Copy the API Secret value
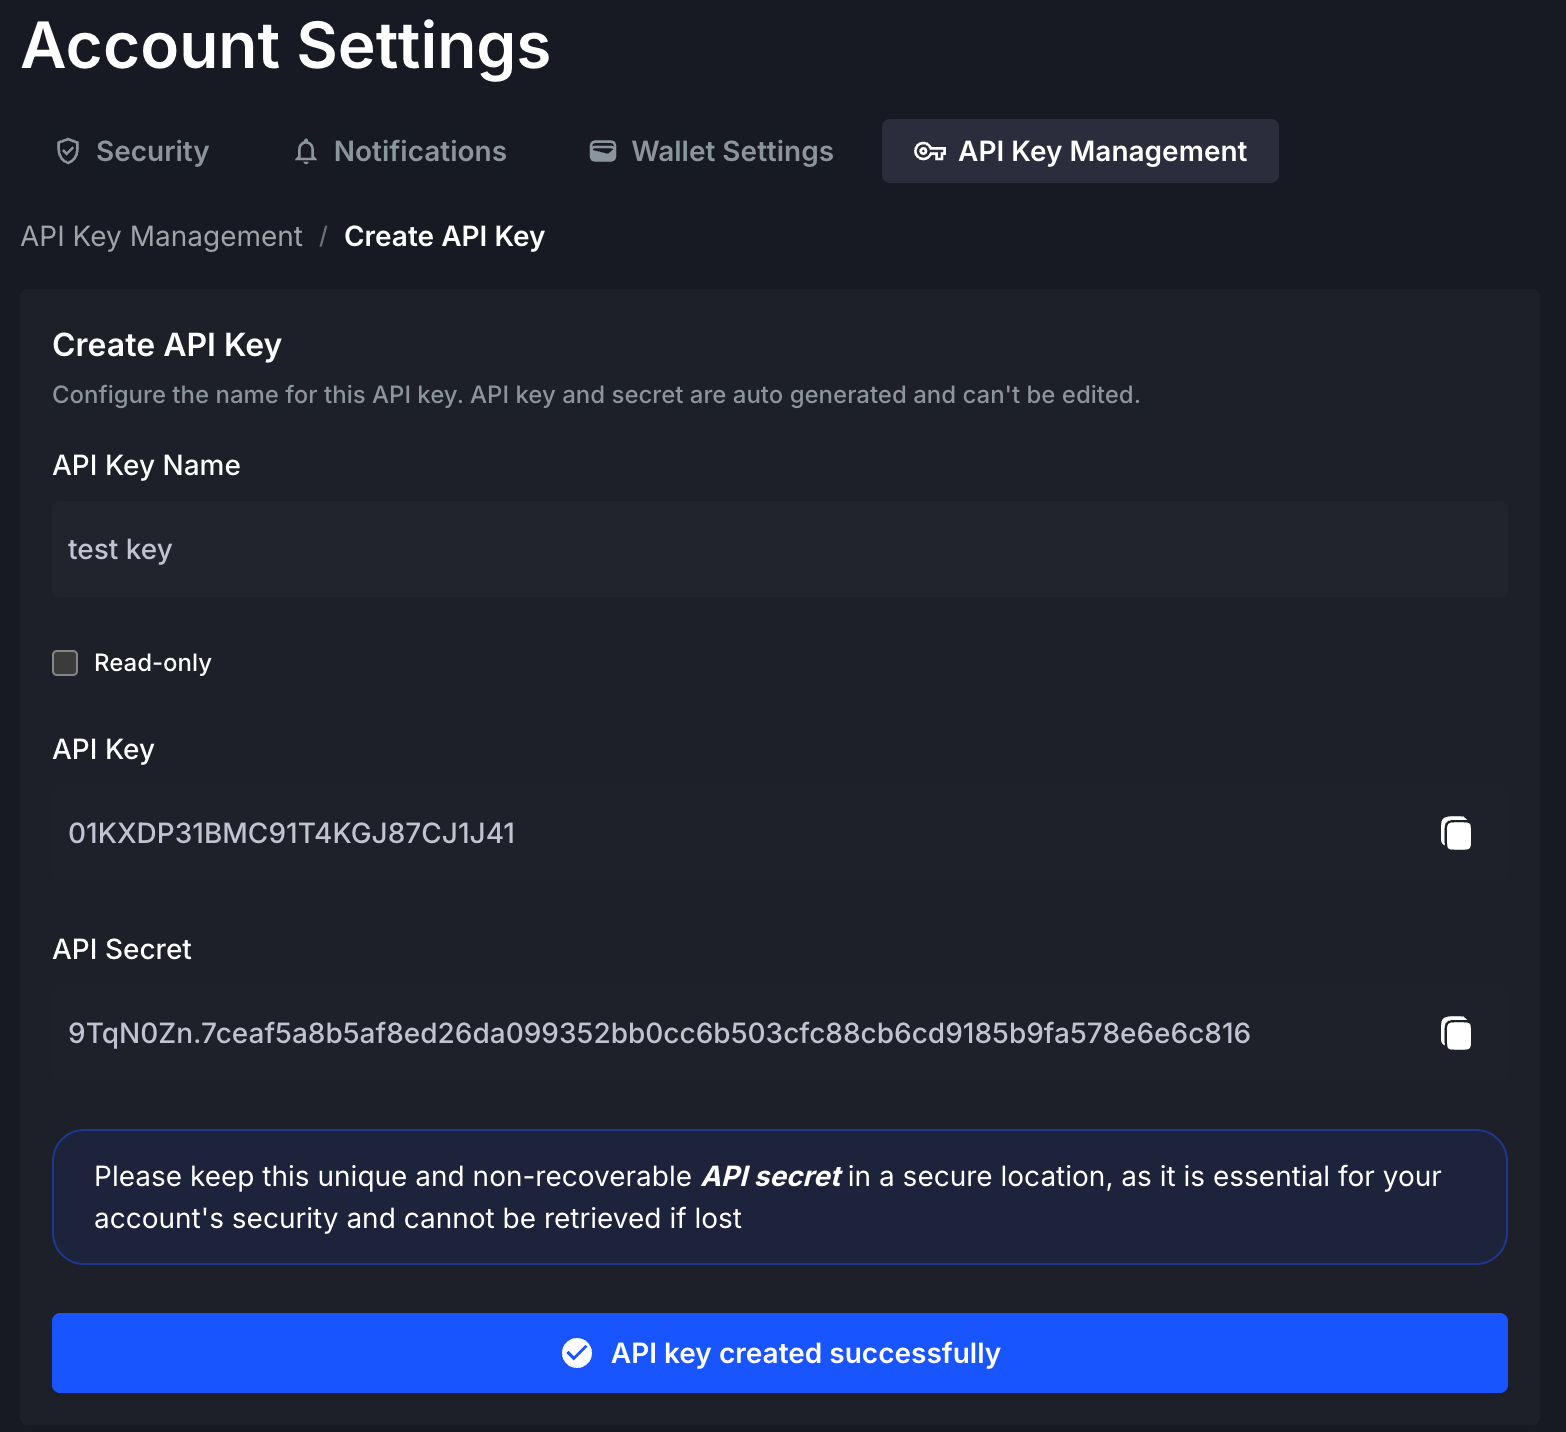The image size is (1566, 1432). [x=1456, y=1033]
